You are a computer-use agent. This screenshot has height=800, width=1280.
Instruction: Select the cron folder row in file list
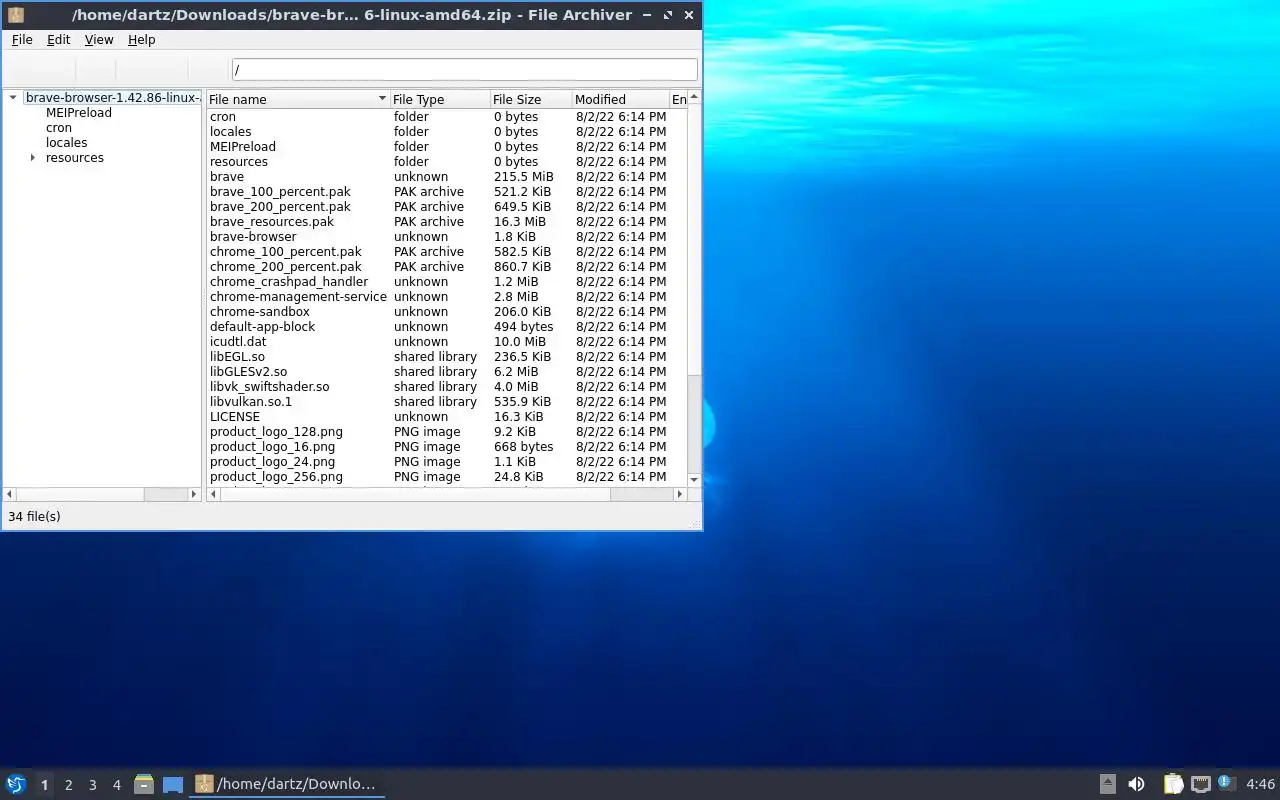(x=446, y=117)
